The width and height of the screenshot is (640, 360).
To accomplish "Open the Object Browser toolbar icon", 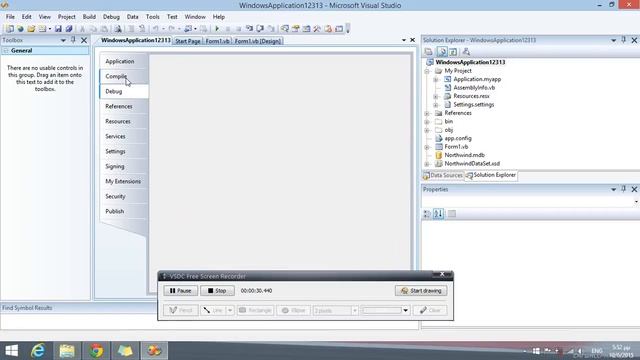I will click(x=306, y=29).
